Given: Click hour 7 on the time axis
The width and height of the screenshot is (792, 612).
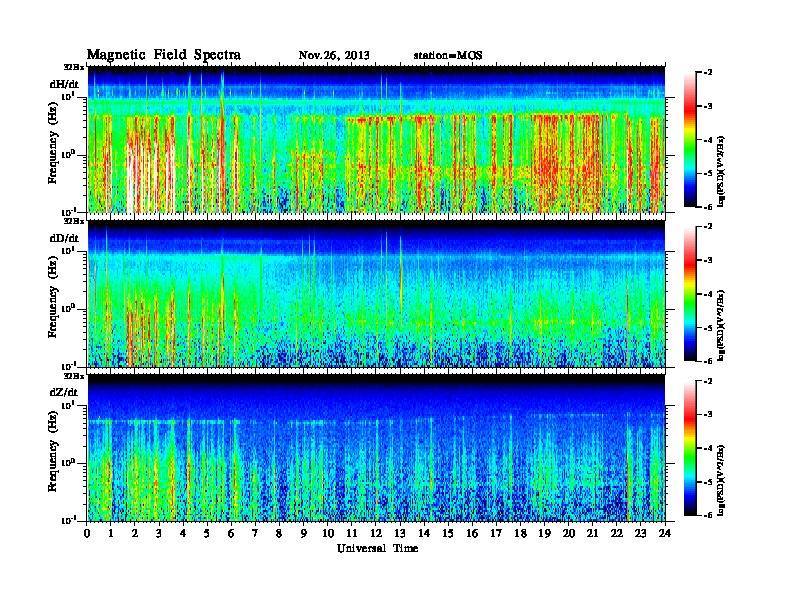Looking at the screenshot, I should pyautogui.click(x=256, y=533).
